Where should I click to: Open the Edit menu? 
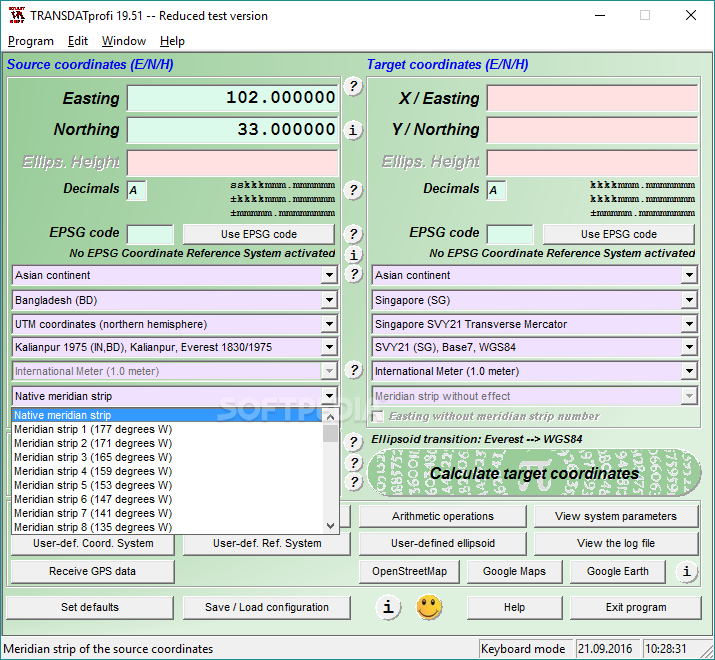click(x=78, y=41)
